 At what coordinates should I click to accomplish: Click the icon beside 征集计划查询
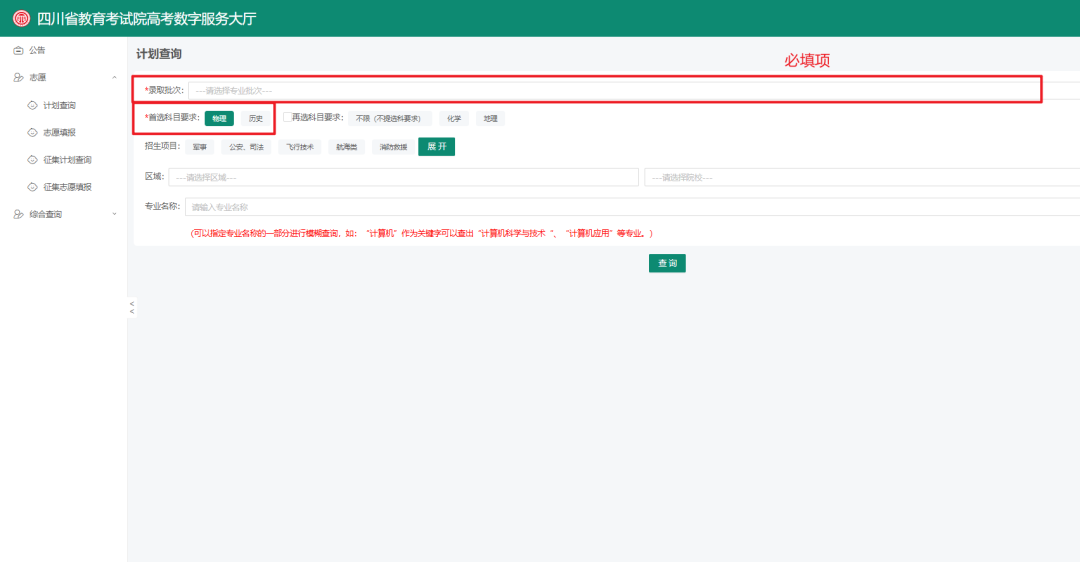coord(32,160)
